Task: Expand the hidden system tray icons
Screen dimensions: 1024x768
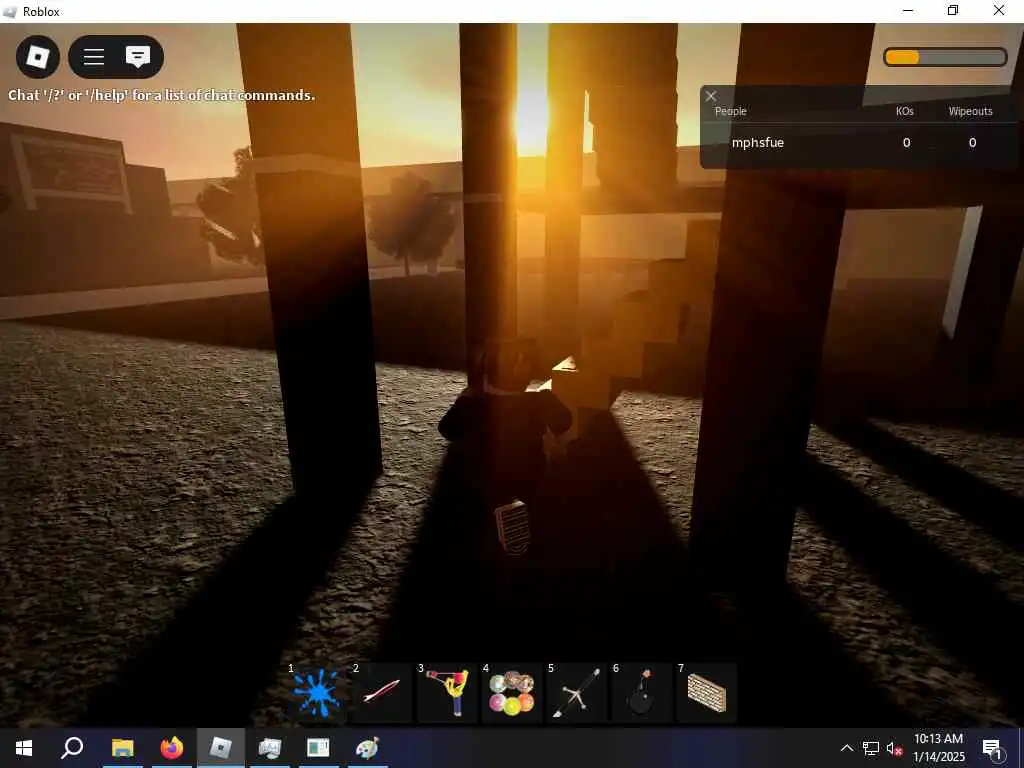Action: click(x=846, y=748)
